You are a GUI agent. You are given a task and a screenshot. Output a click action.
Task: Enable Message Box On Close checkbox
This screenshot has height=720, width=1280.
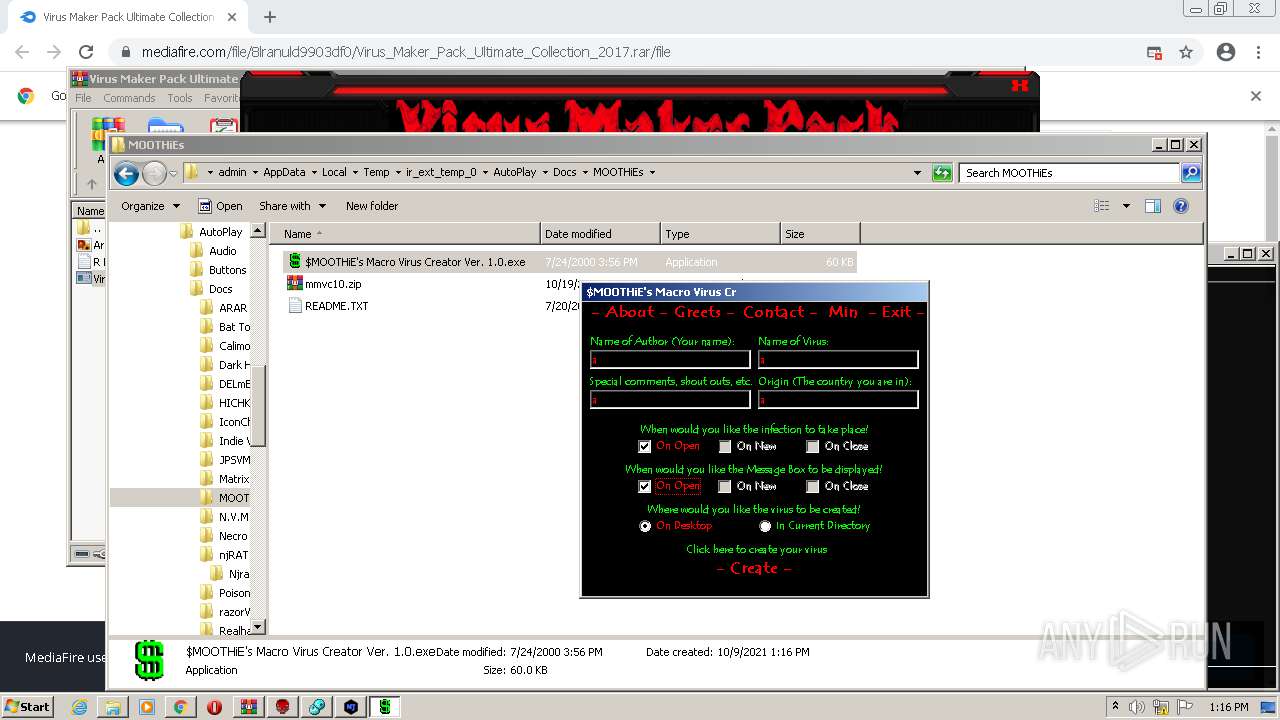pos(813,486)
